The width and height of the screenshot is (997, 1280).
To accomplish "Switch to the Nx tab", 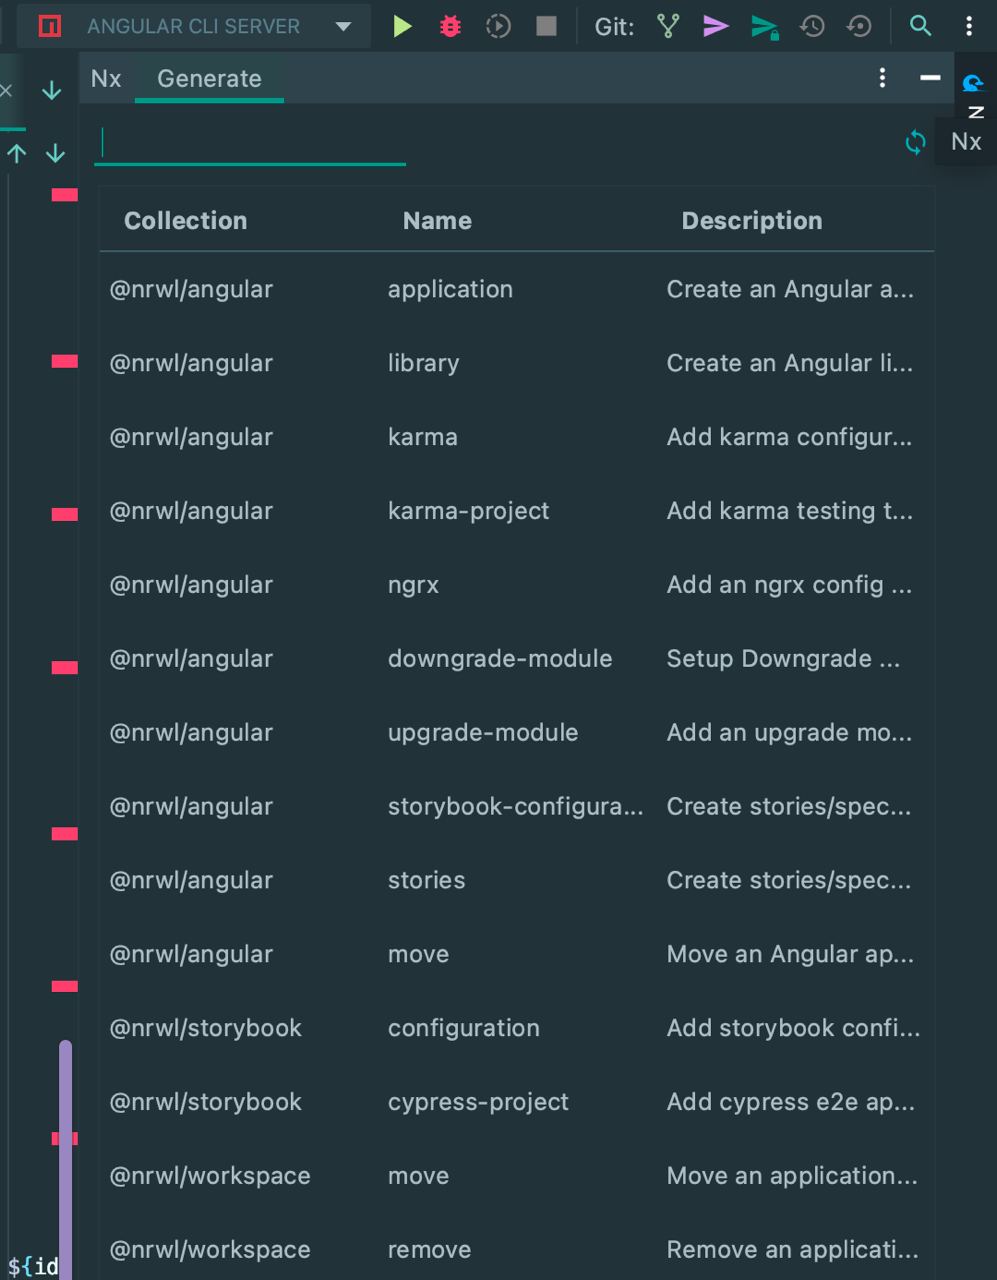I will (x=106, y=78).
